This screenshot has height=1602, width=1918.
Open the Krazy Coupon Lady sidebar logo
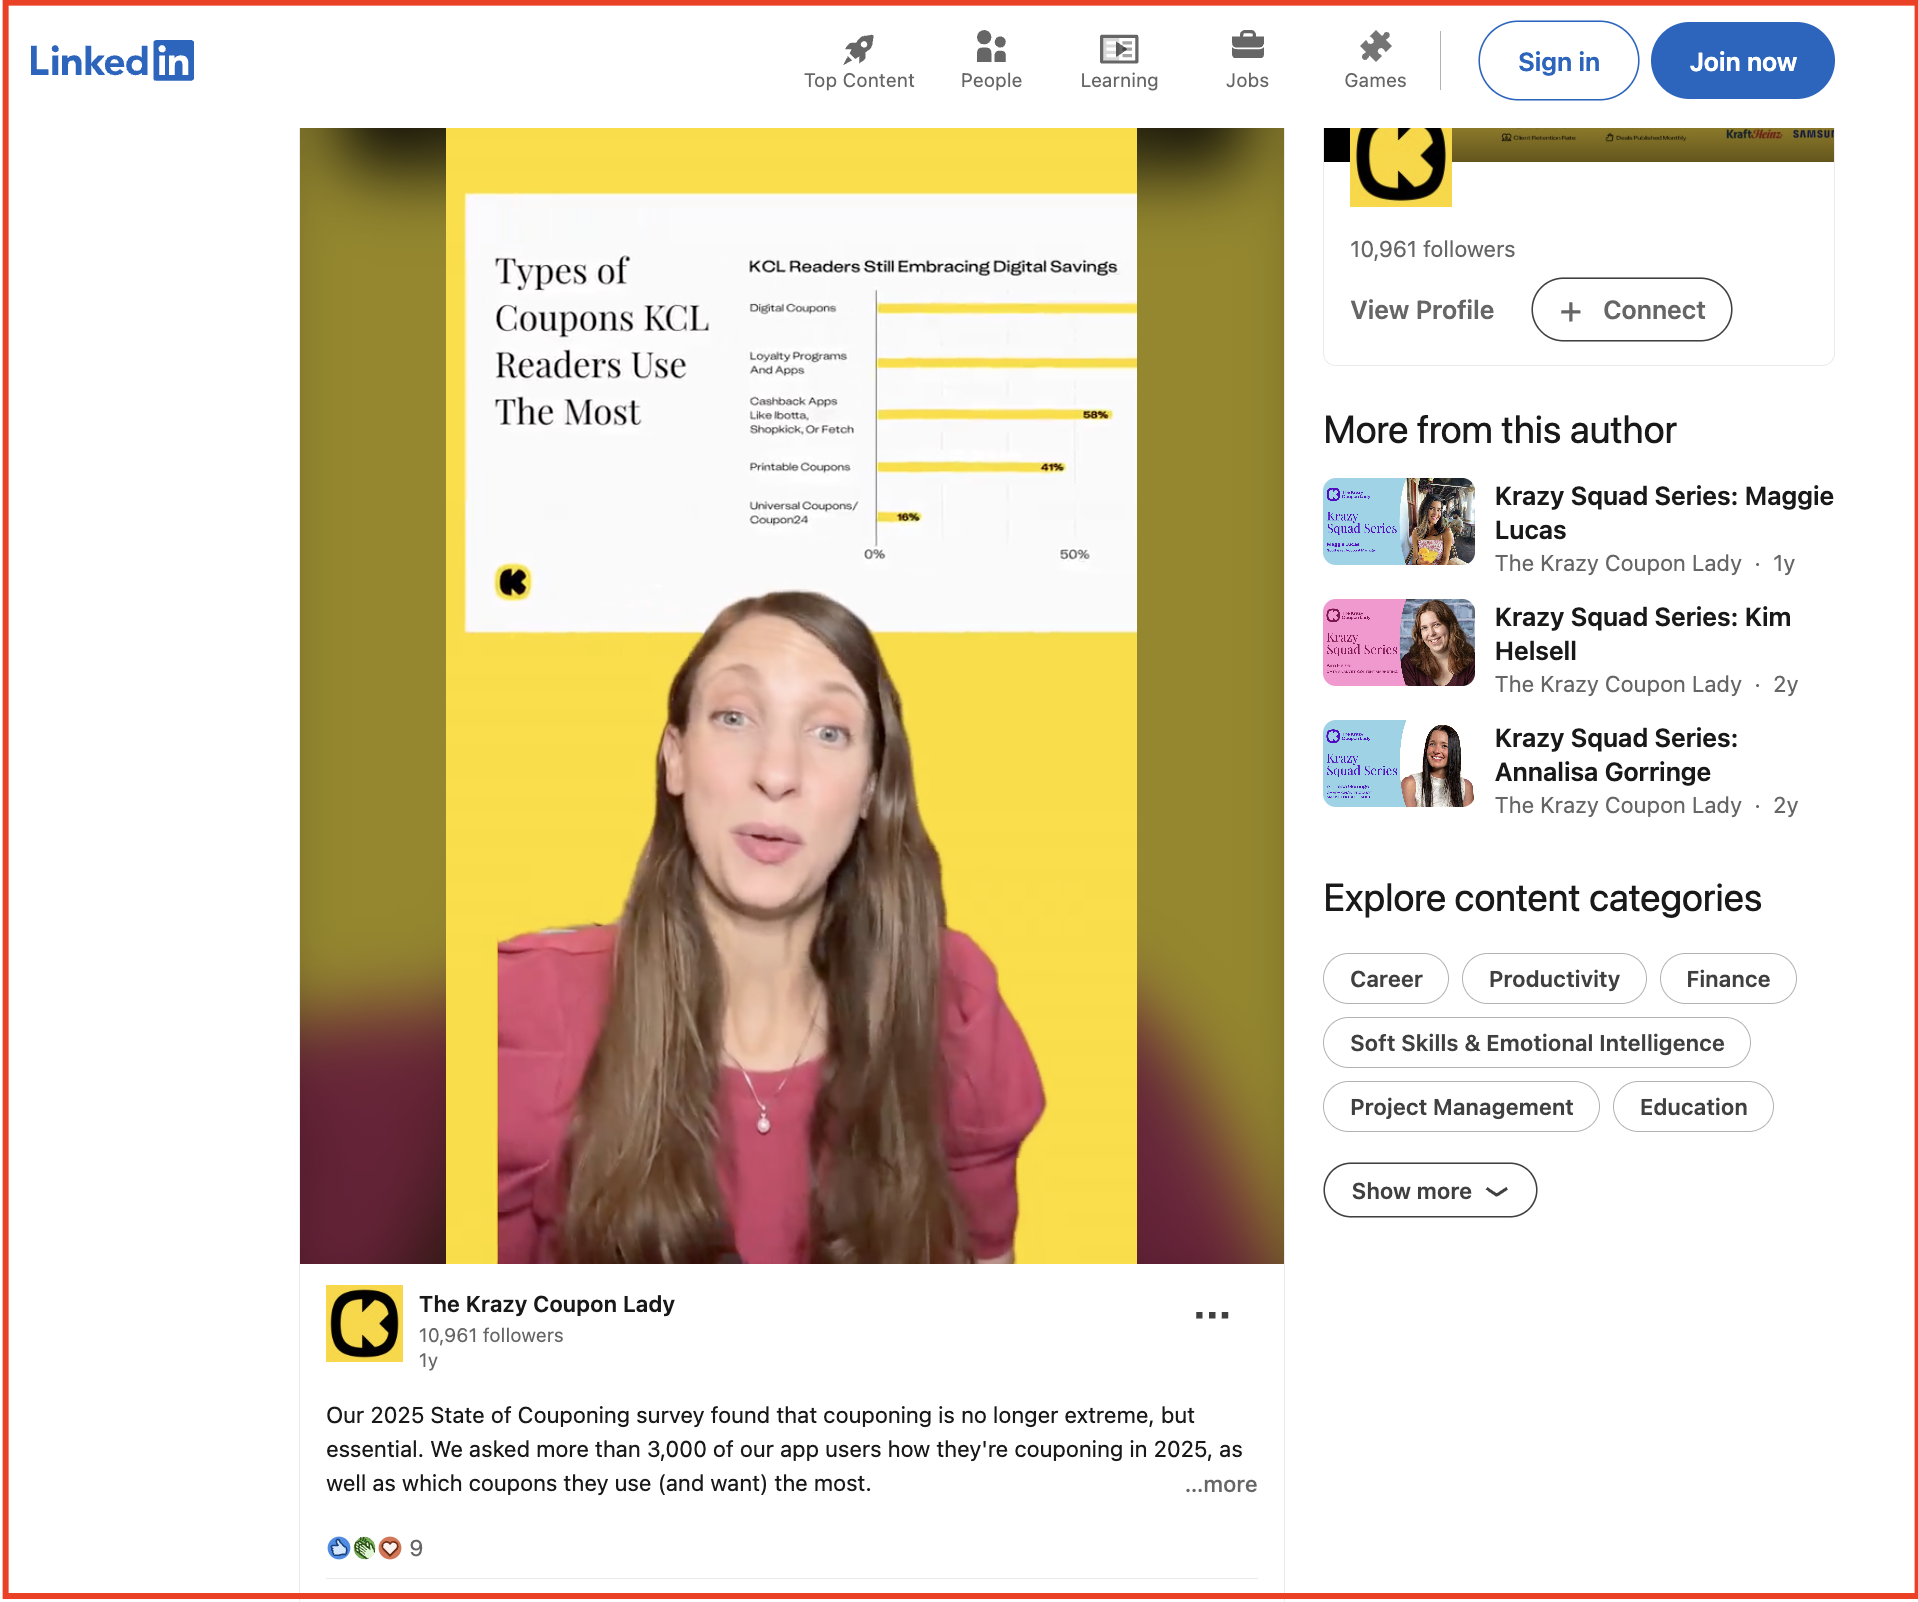(x=1400, y=166)
